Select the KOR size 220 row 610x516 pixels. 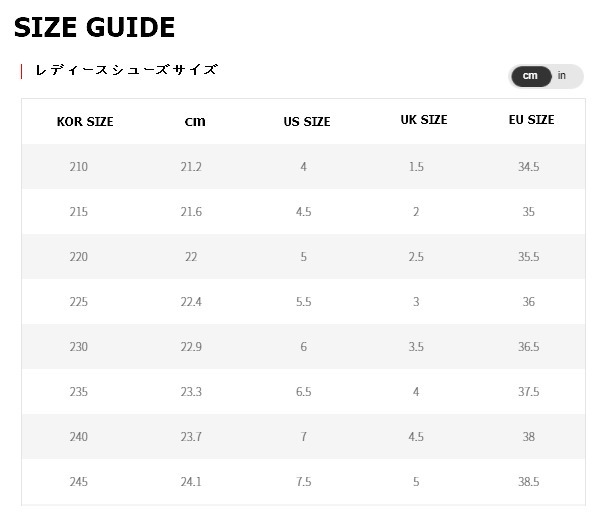tap(303, 256)
